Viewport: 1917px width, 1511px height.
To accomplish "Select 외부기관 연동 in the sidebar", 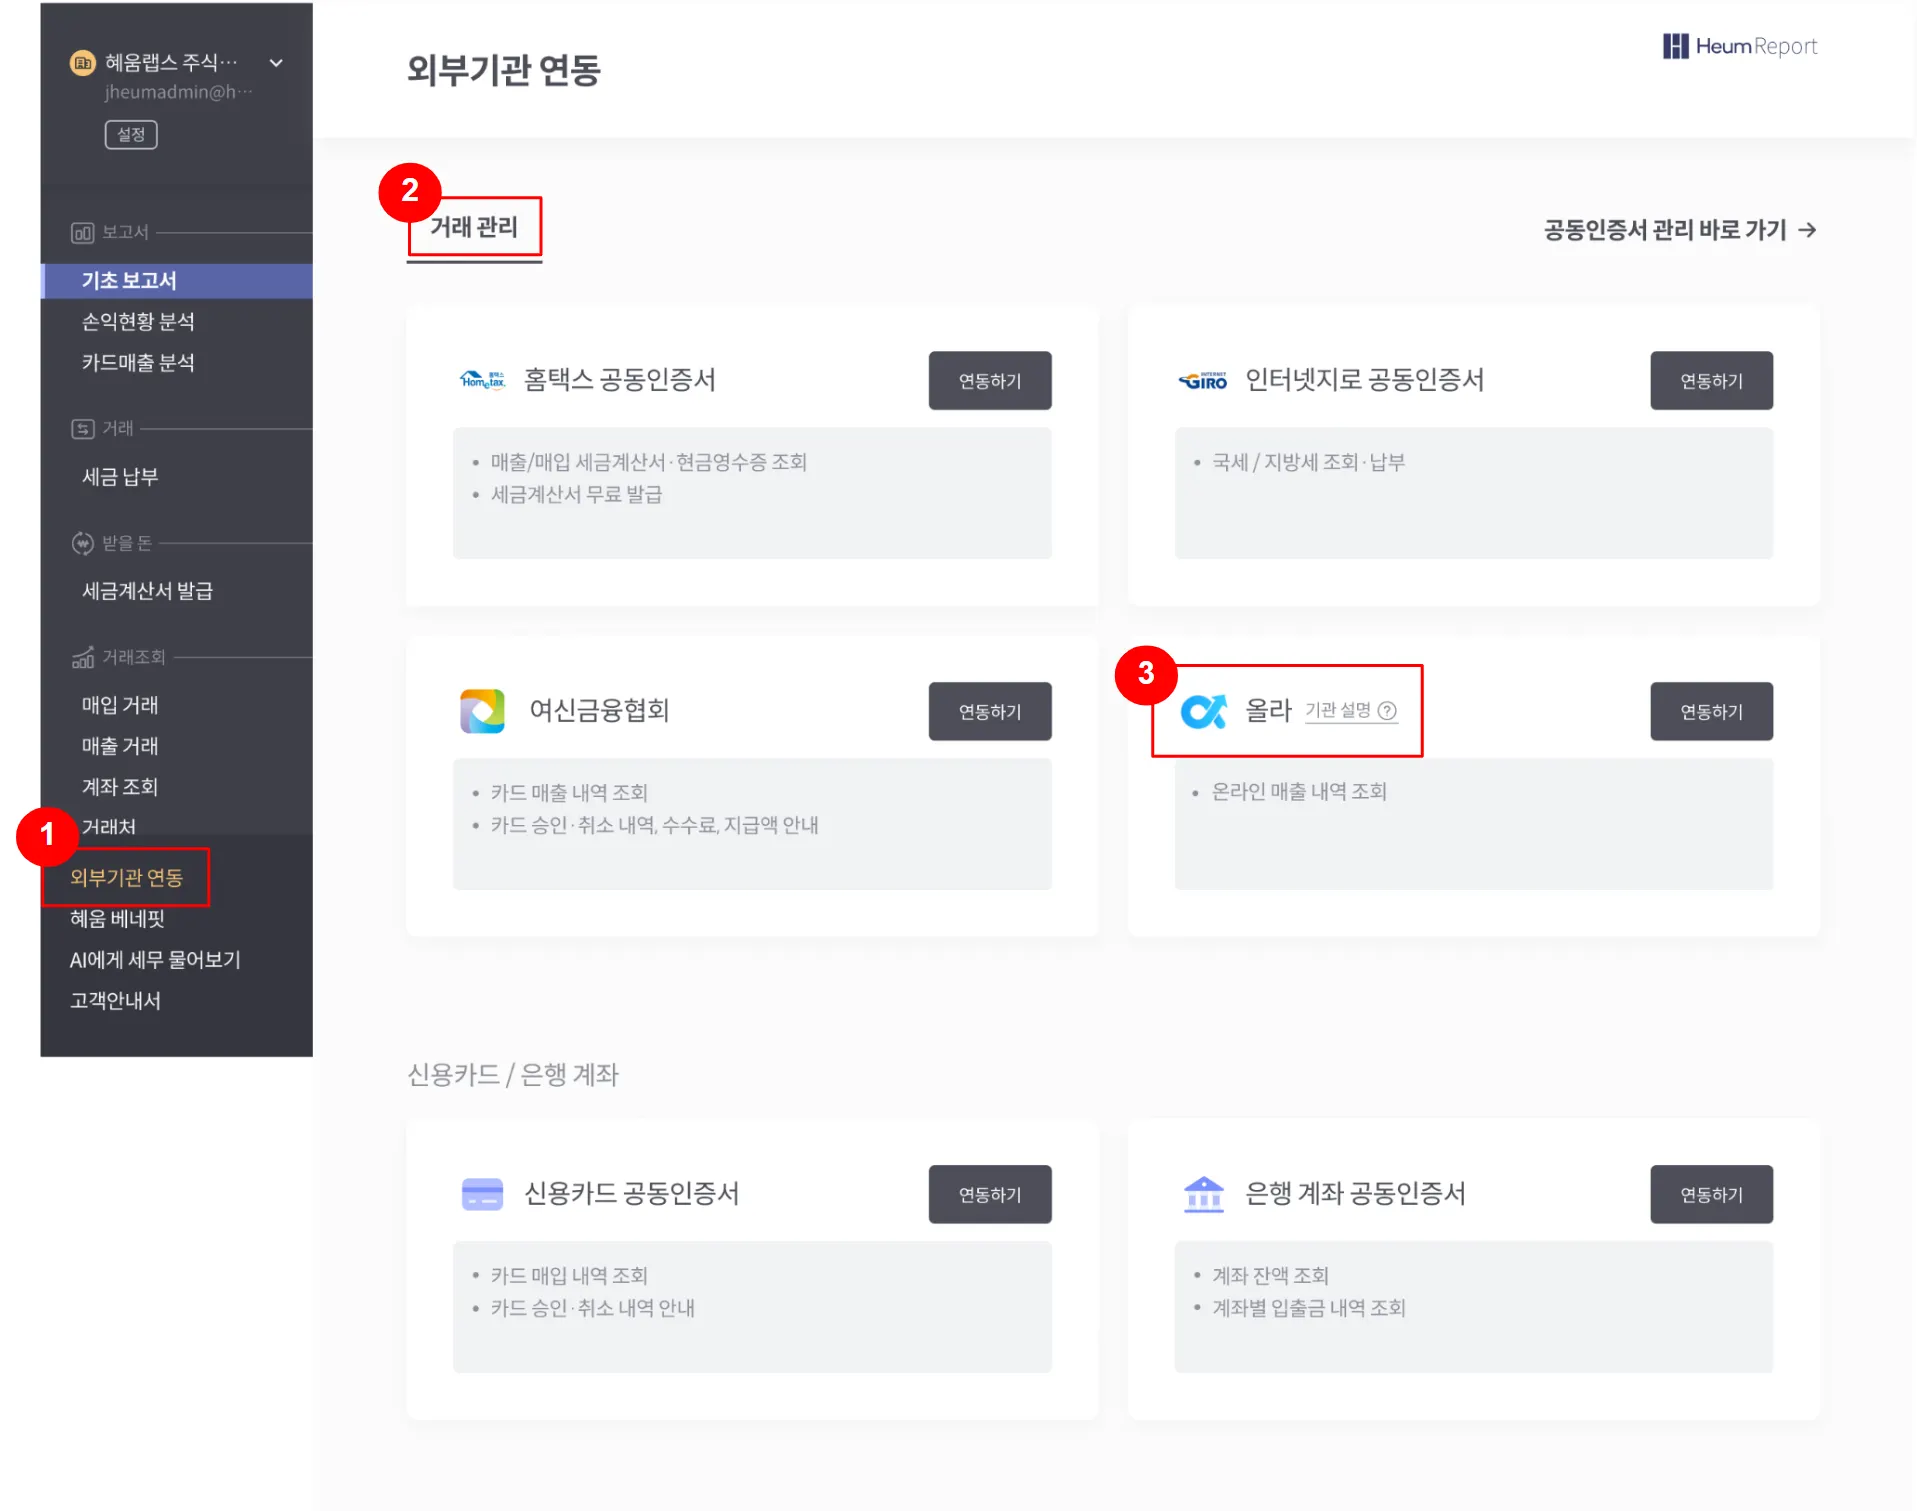I will coord(126,878).
